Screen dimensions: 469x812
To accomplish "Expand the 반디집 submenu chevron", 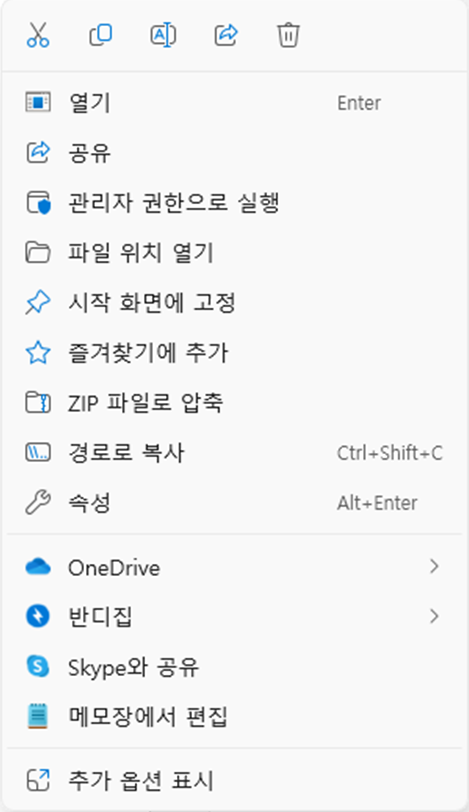I will tap(434, 616).
